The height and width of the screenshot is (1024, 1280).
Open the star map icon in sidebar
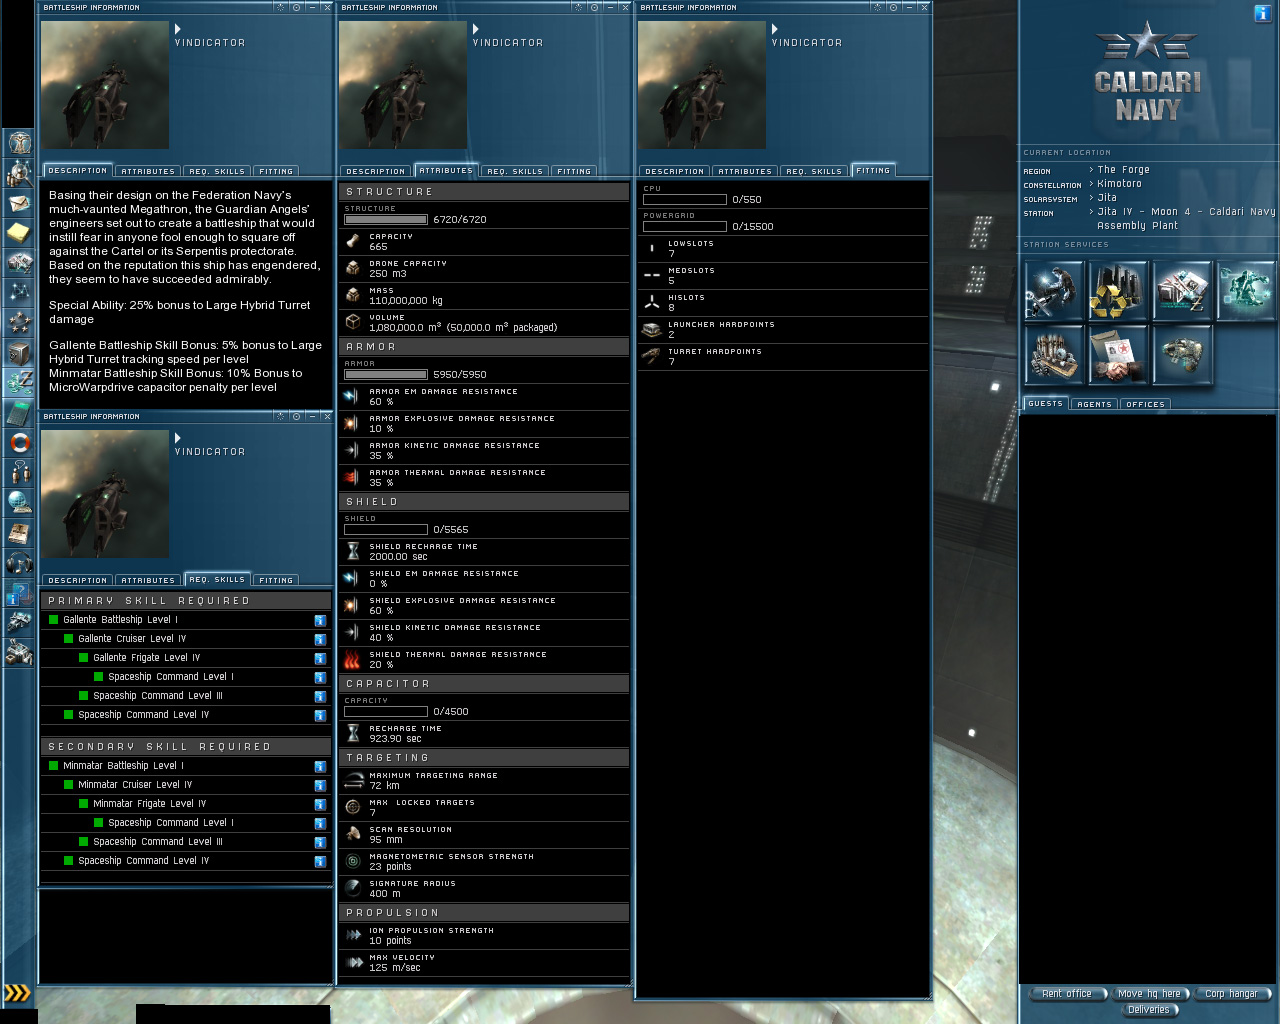click(19, 293)
